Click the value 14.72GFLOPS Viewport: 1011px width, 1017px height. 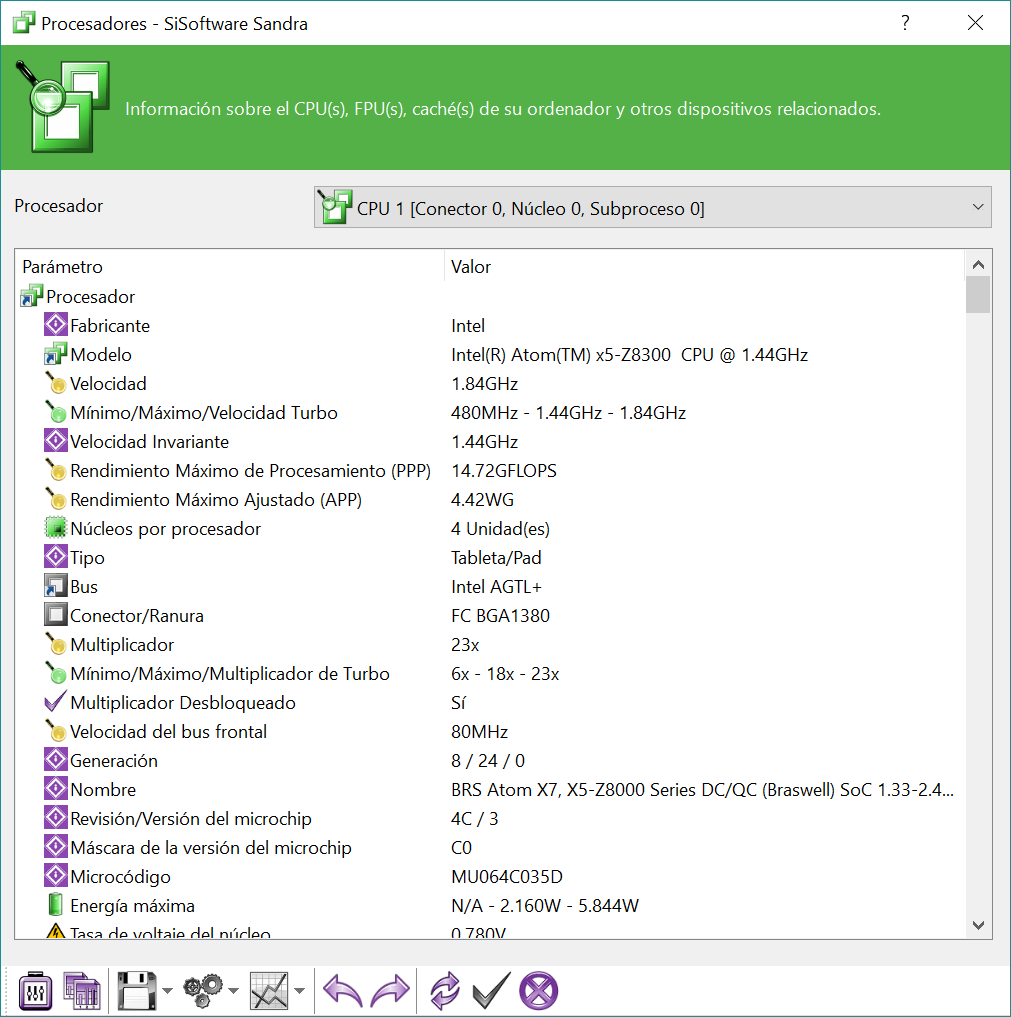(504, 471)
